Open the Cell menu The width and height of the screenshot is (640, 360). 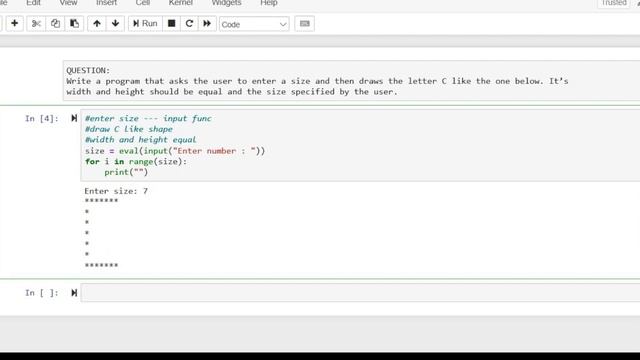(143, 3)
